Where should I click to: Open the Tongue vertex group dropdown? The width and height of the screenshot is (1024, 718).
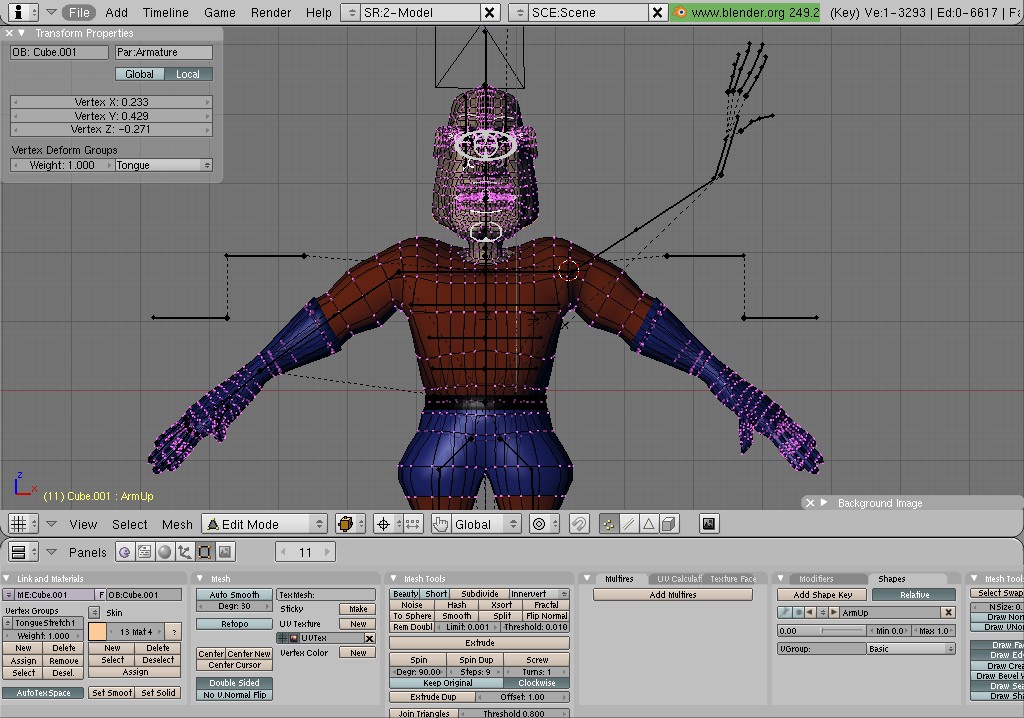coord(163,165)
